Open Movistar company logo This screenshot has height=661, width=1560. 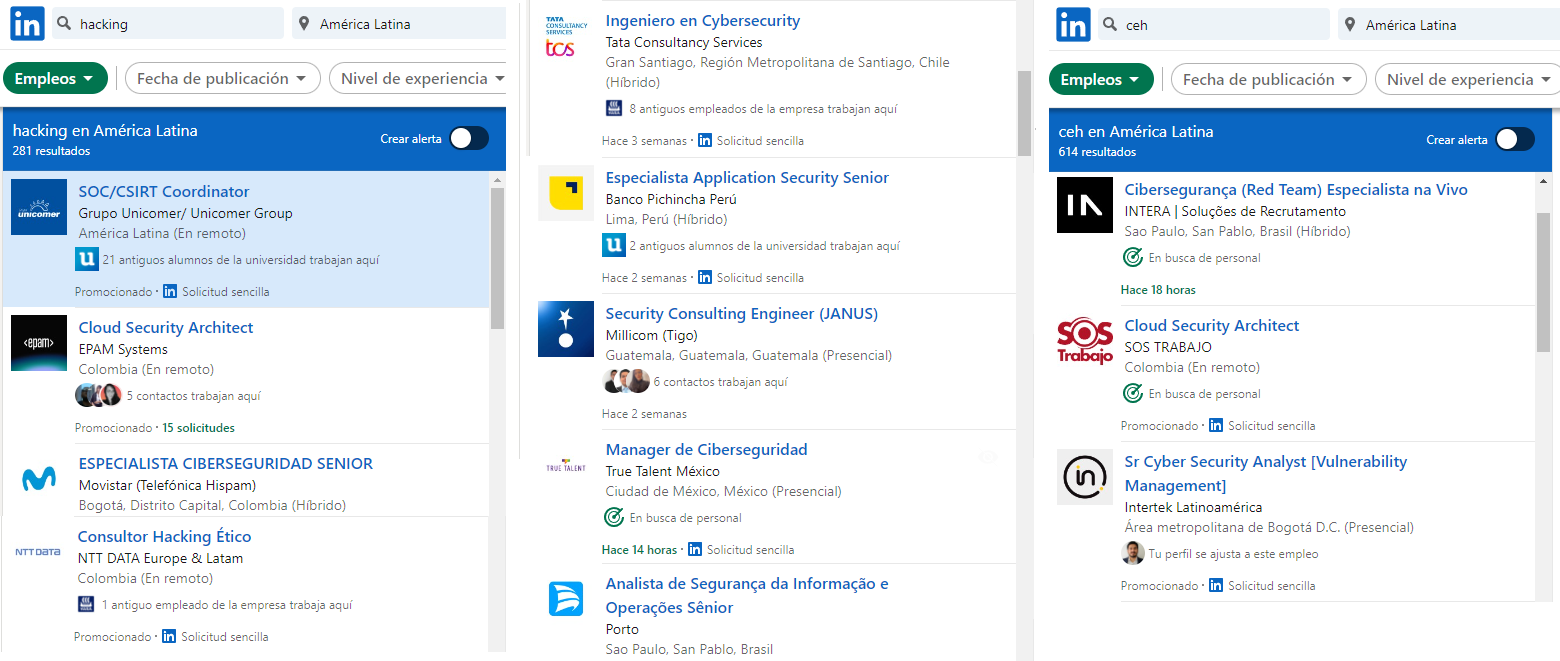39,479
